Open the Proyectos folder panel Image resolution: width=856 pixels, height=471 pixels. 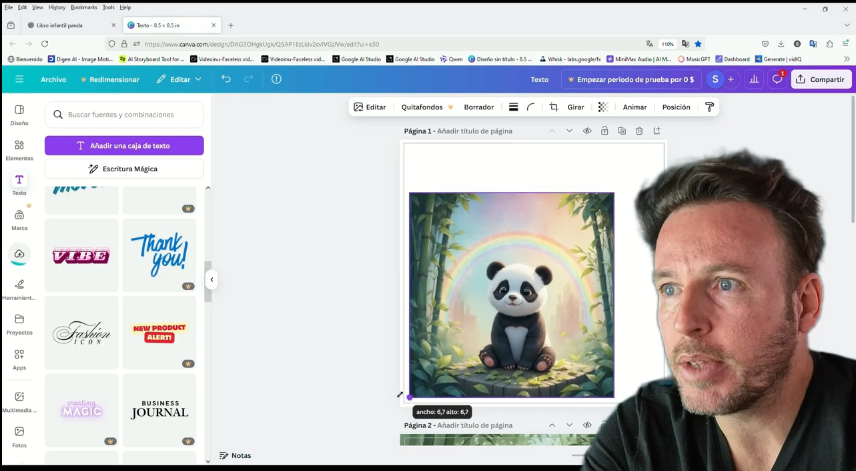coord(19,324)
